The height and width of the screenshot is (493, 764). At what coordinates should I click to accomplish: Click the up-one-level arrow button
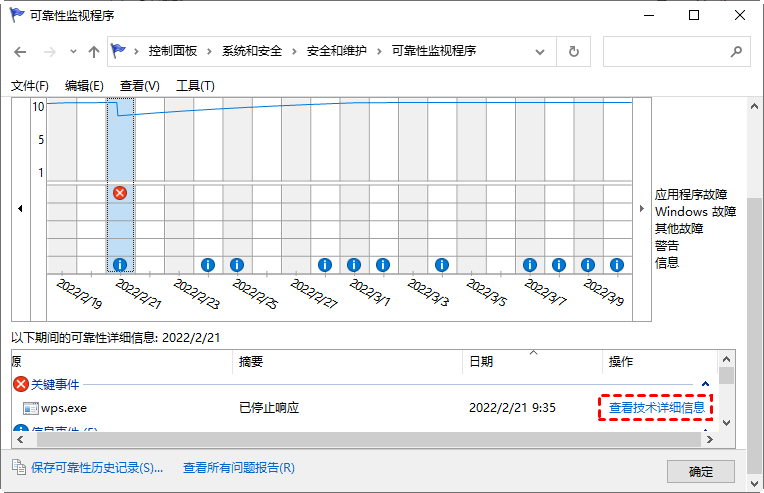94,51
